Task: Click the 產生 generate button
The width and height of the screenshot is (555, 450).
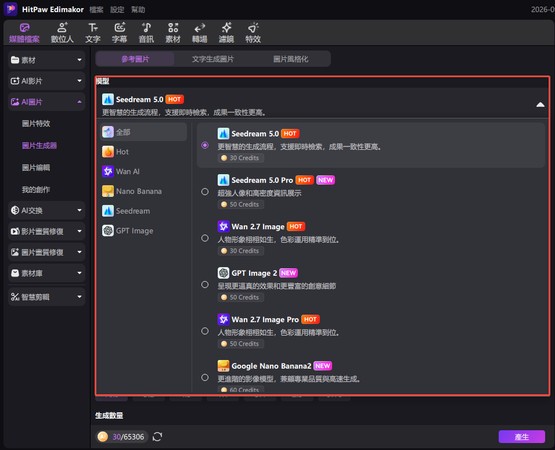Action: (x=522, y=437)
